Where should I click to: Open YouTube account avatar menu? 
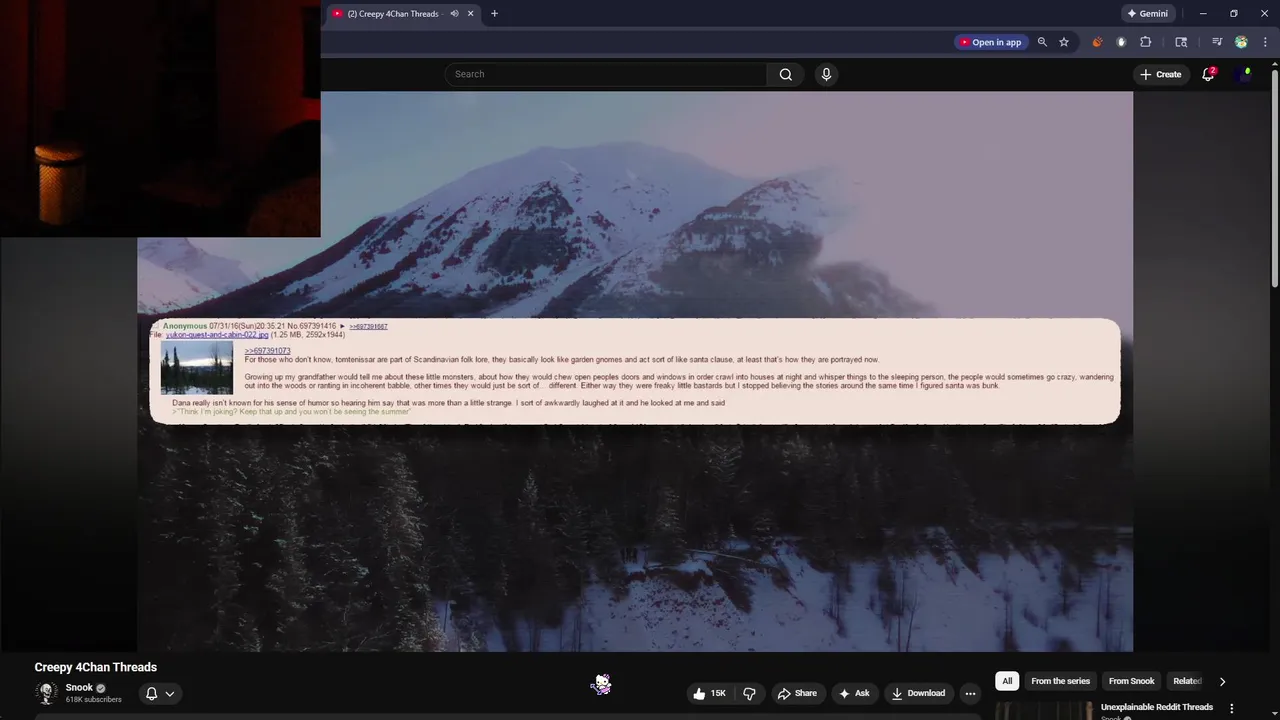click(x=1244, y=74)
